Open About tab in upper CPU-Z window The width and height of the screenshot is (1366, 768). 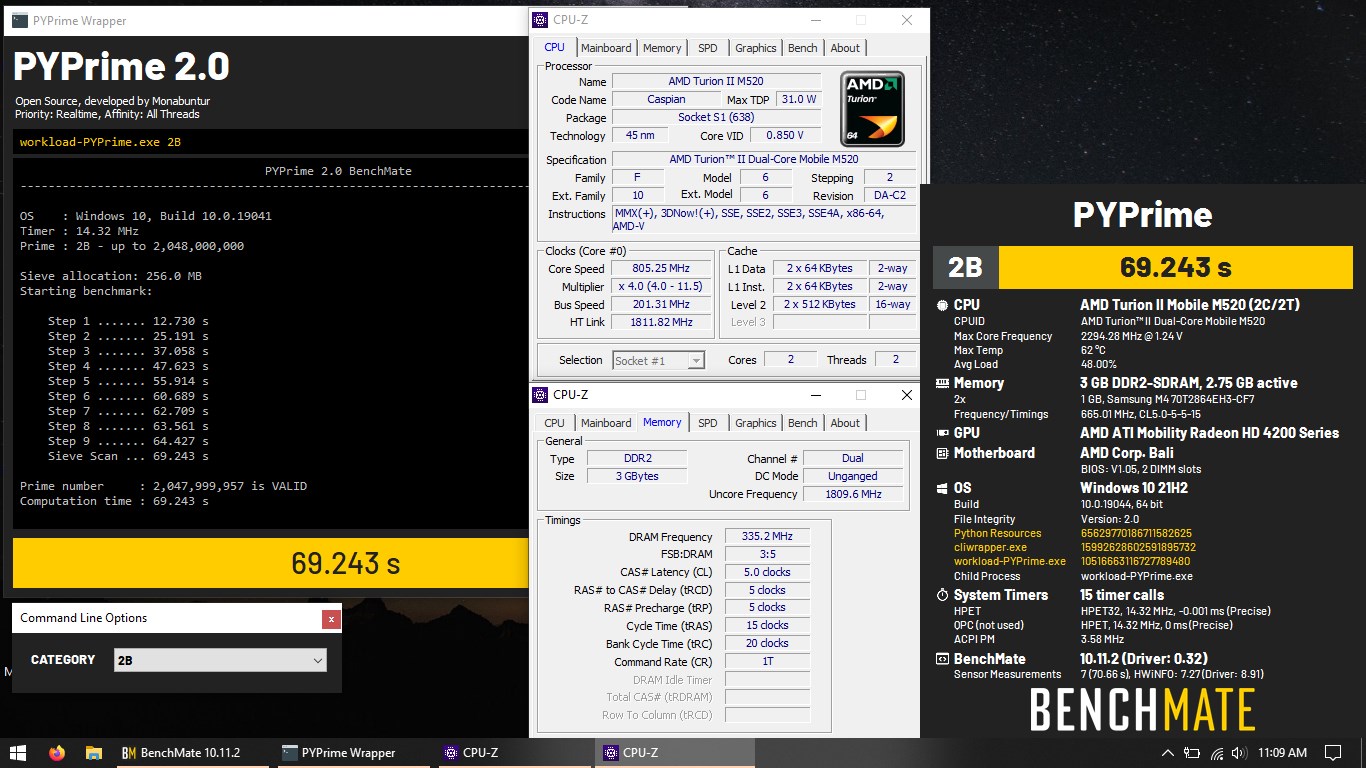click(845, 48)
